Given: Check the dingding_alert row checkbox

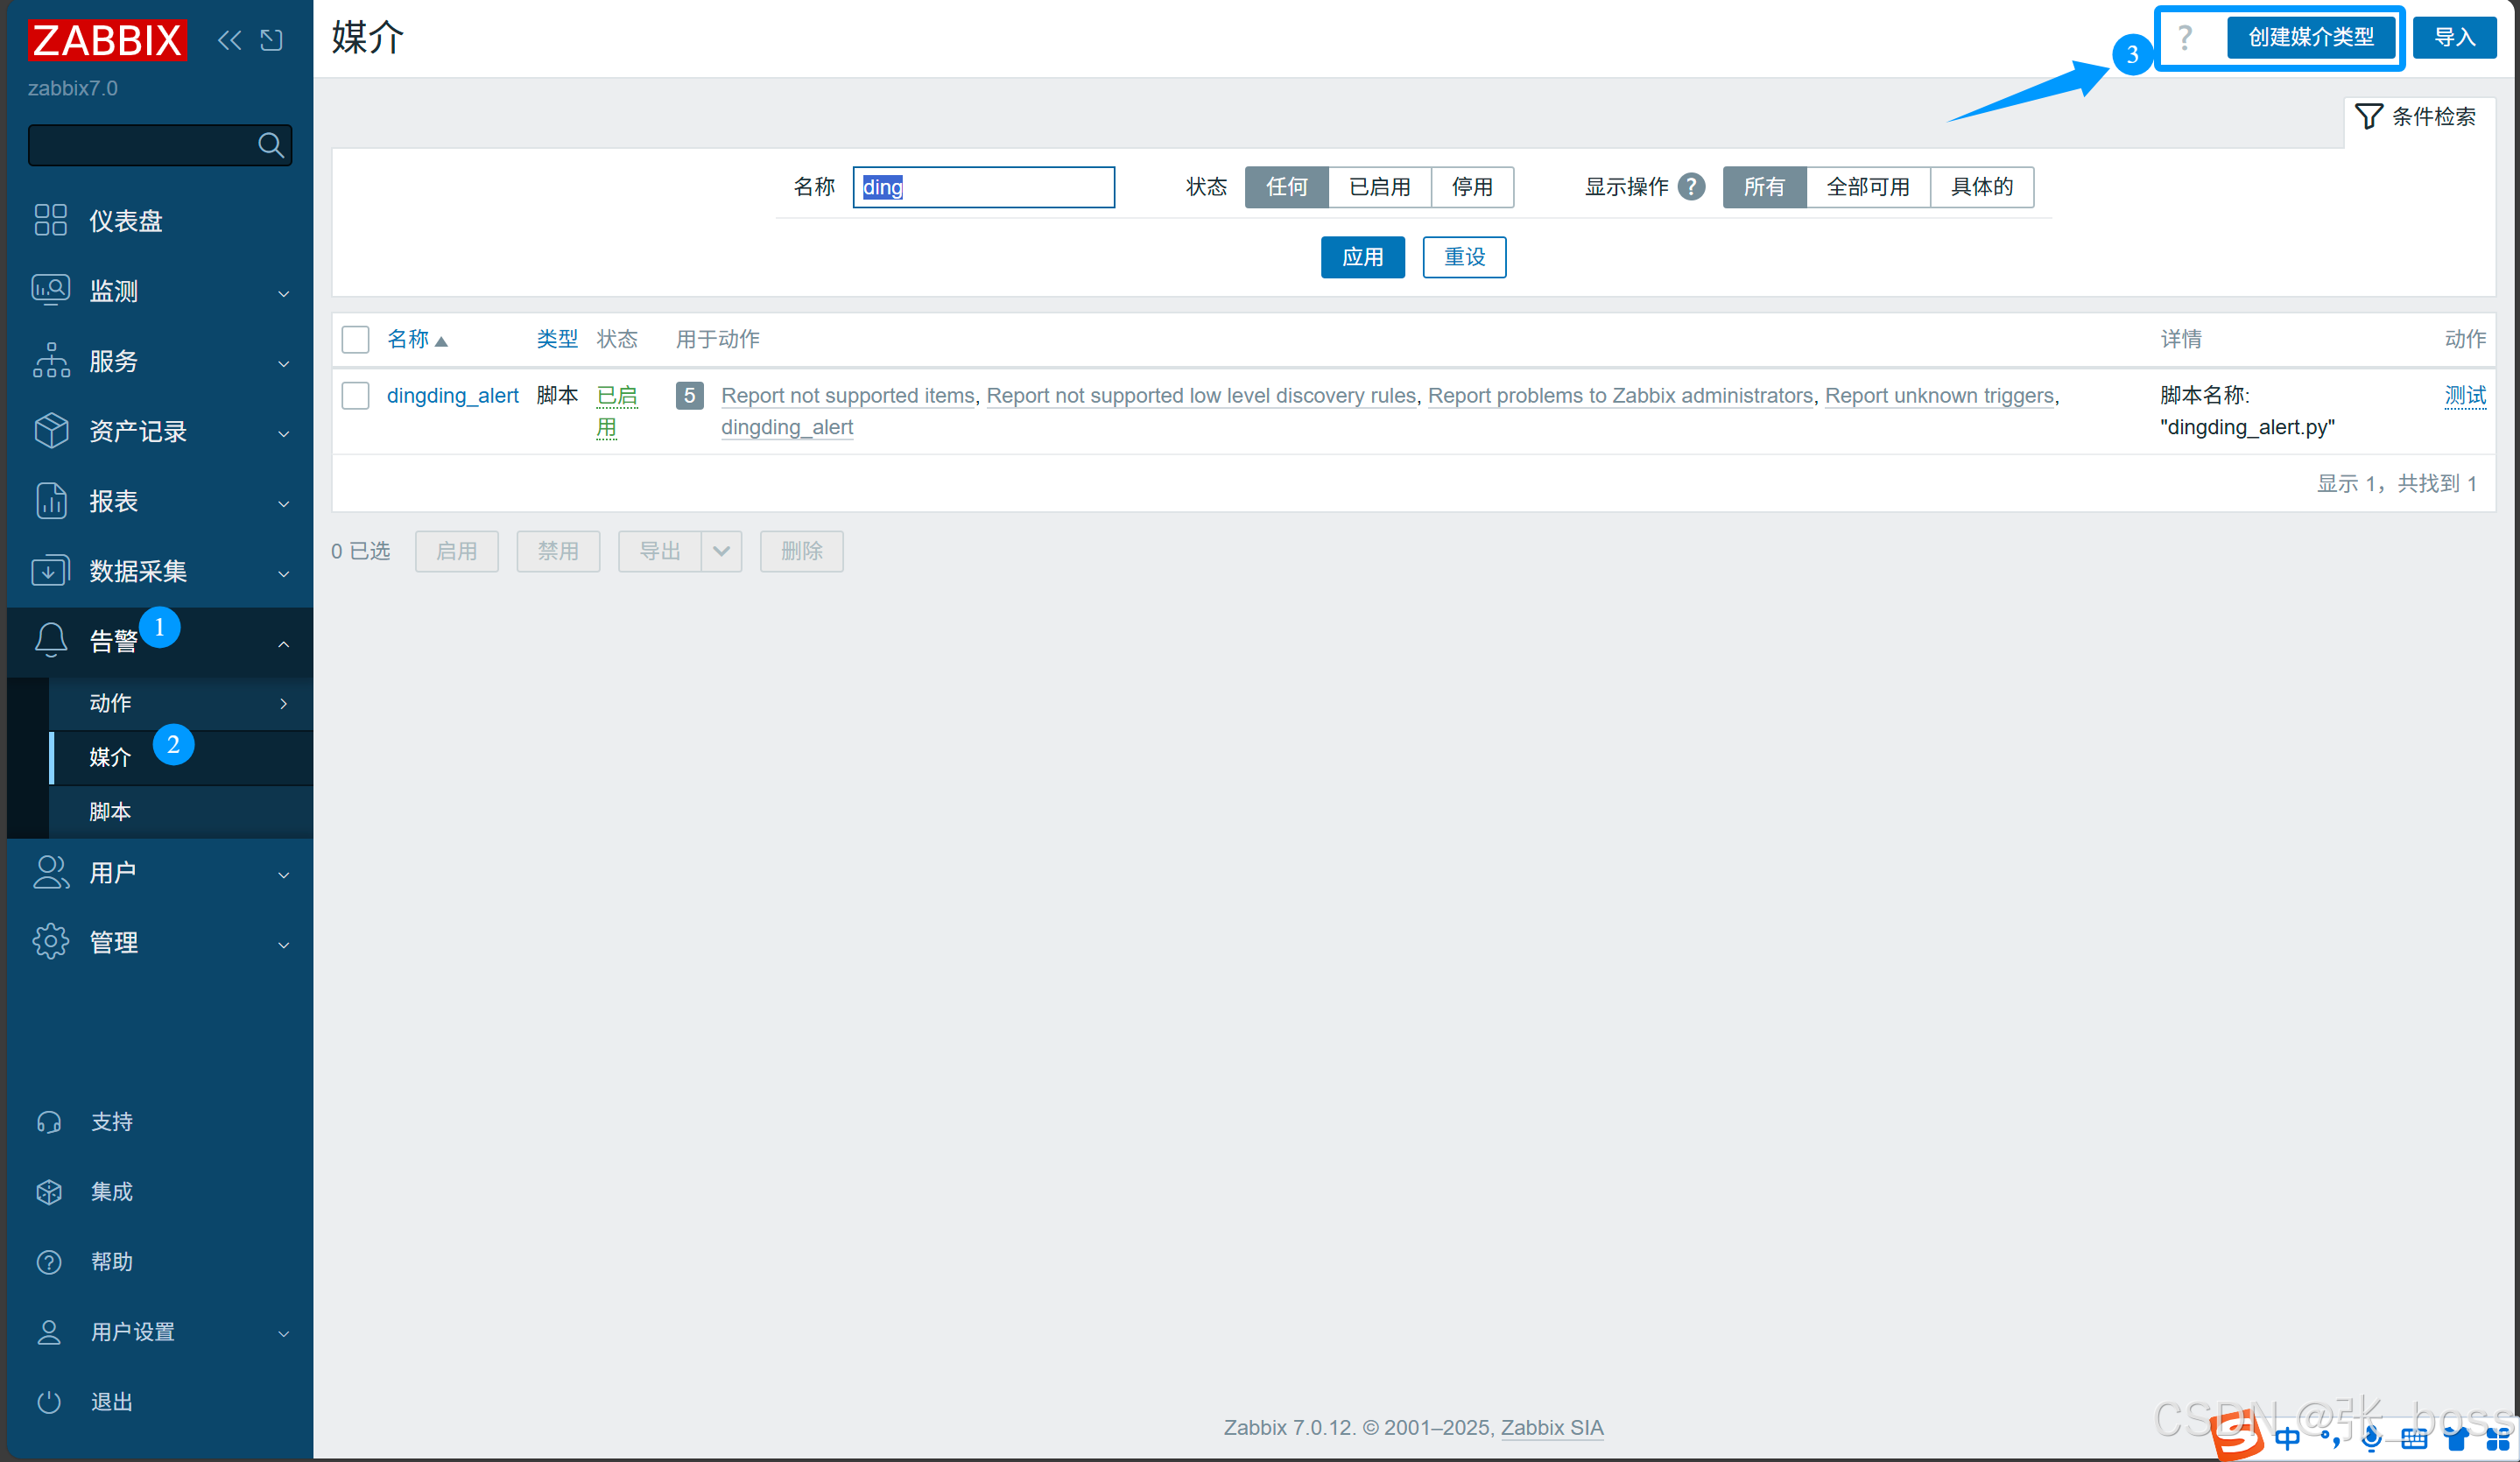Looking at the screenshot, I should (x=355, y=395).
